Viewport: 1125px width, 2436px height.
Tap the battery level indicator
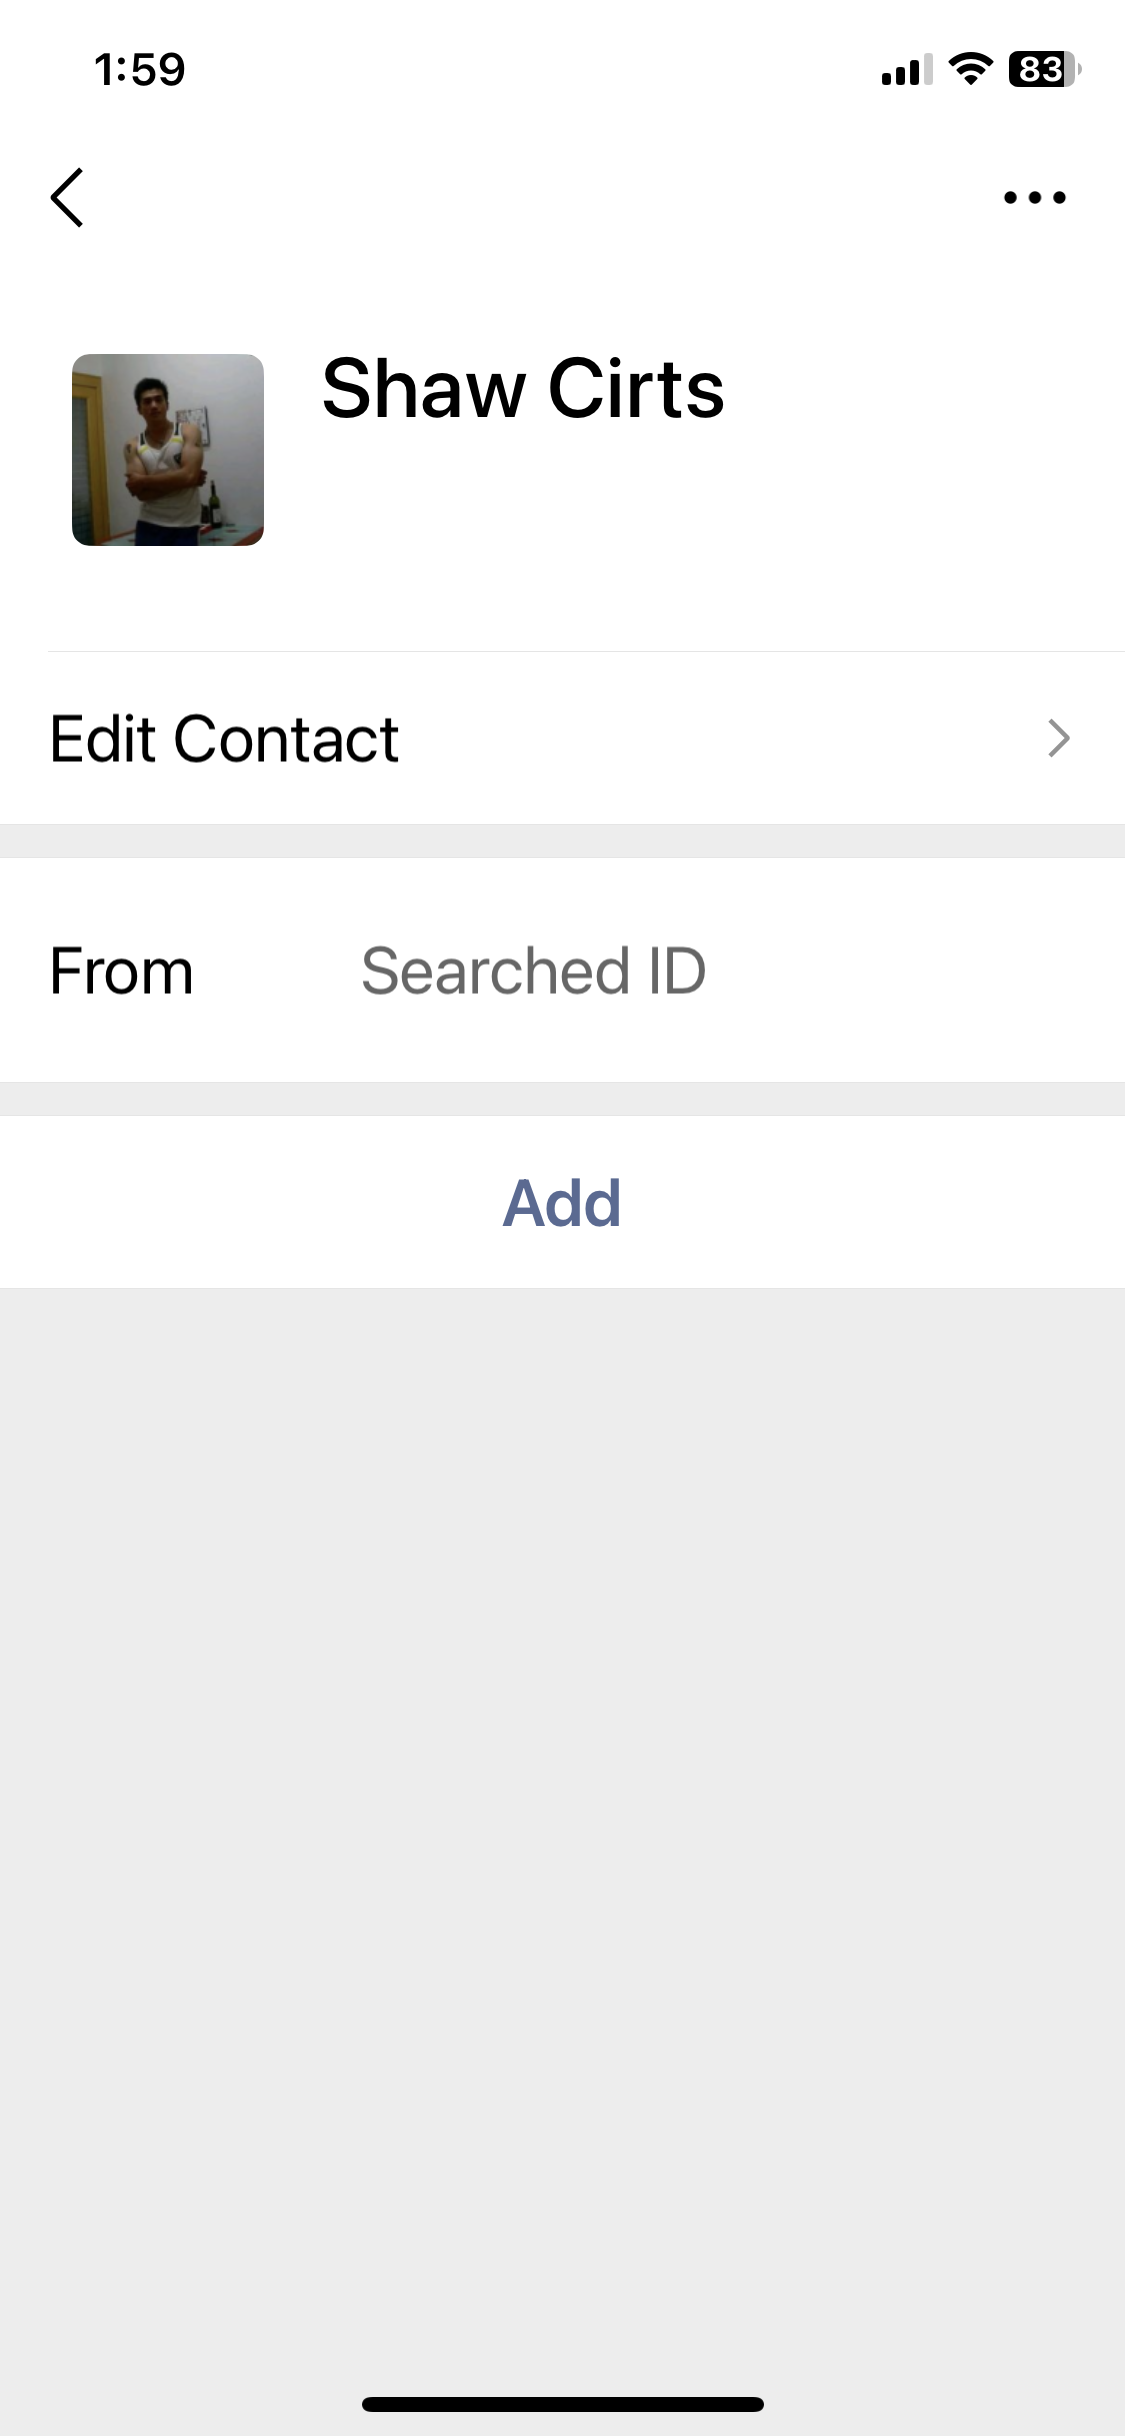coord(1043,69)
